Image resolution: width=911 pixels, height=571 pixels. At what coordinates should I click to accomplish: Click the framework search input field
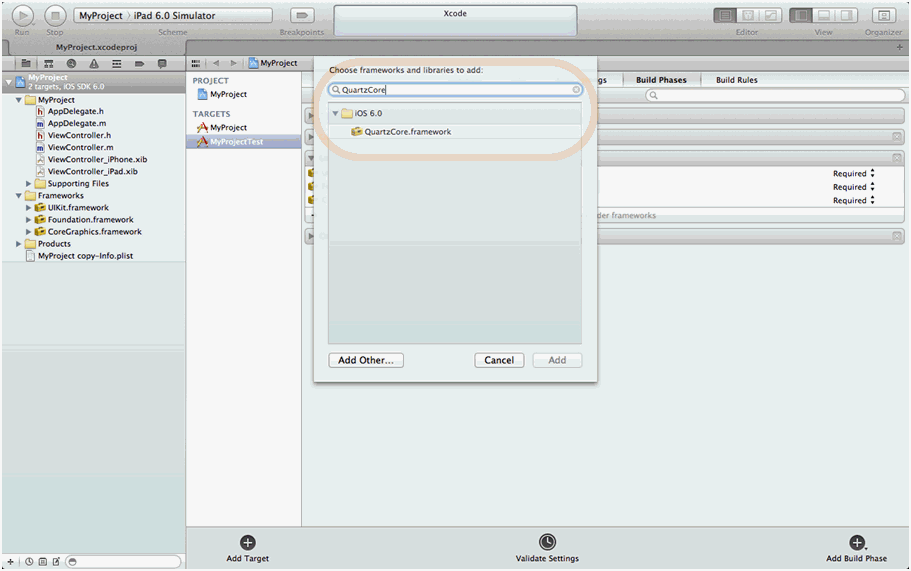(455, 90)
